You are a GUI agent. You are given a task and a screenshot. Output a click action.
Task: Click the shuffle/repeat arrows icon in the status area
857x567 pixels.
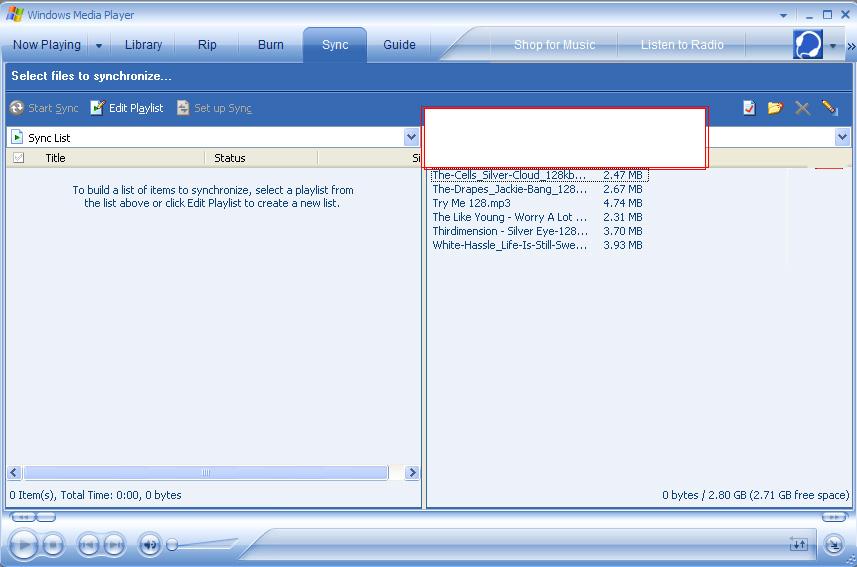(799, 544)
